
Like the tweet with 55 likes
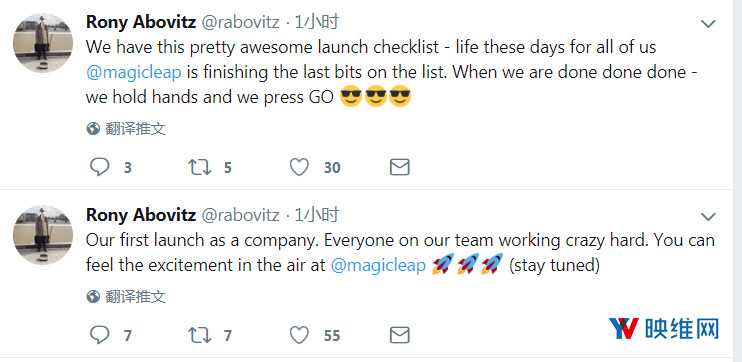tap(299, 335)
